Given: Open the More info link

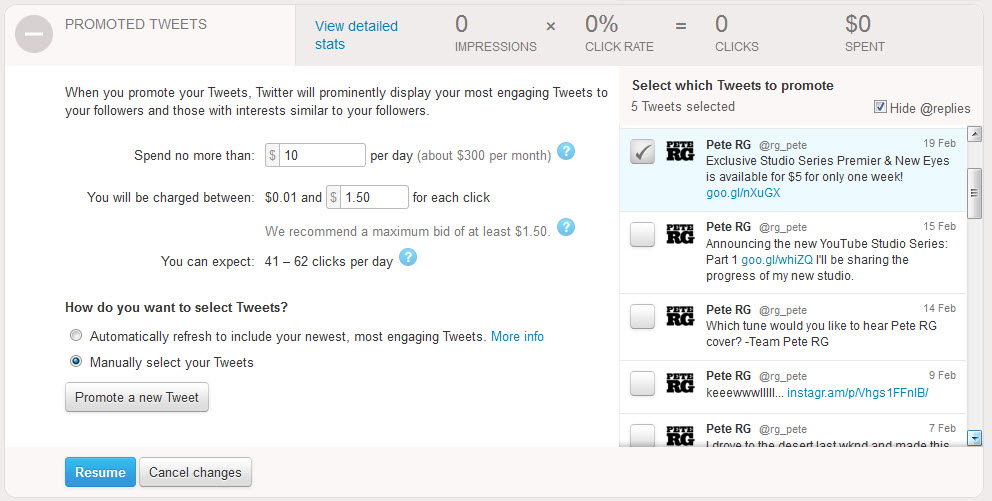Looking at the screenshot, I should point(517,337).
